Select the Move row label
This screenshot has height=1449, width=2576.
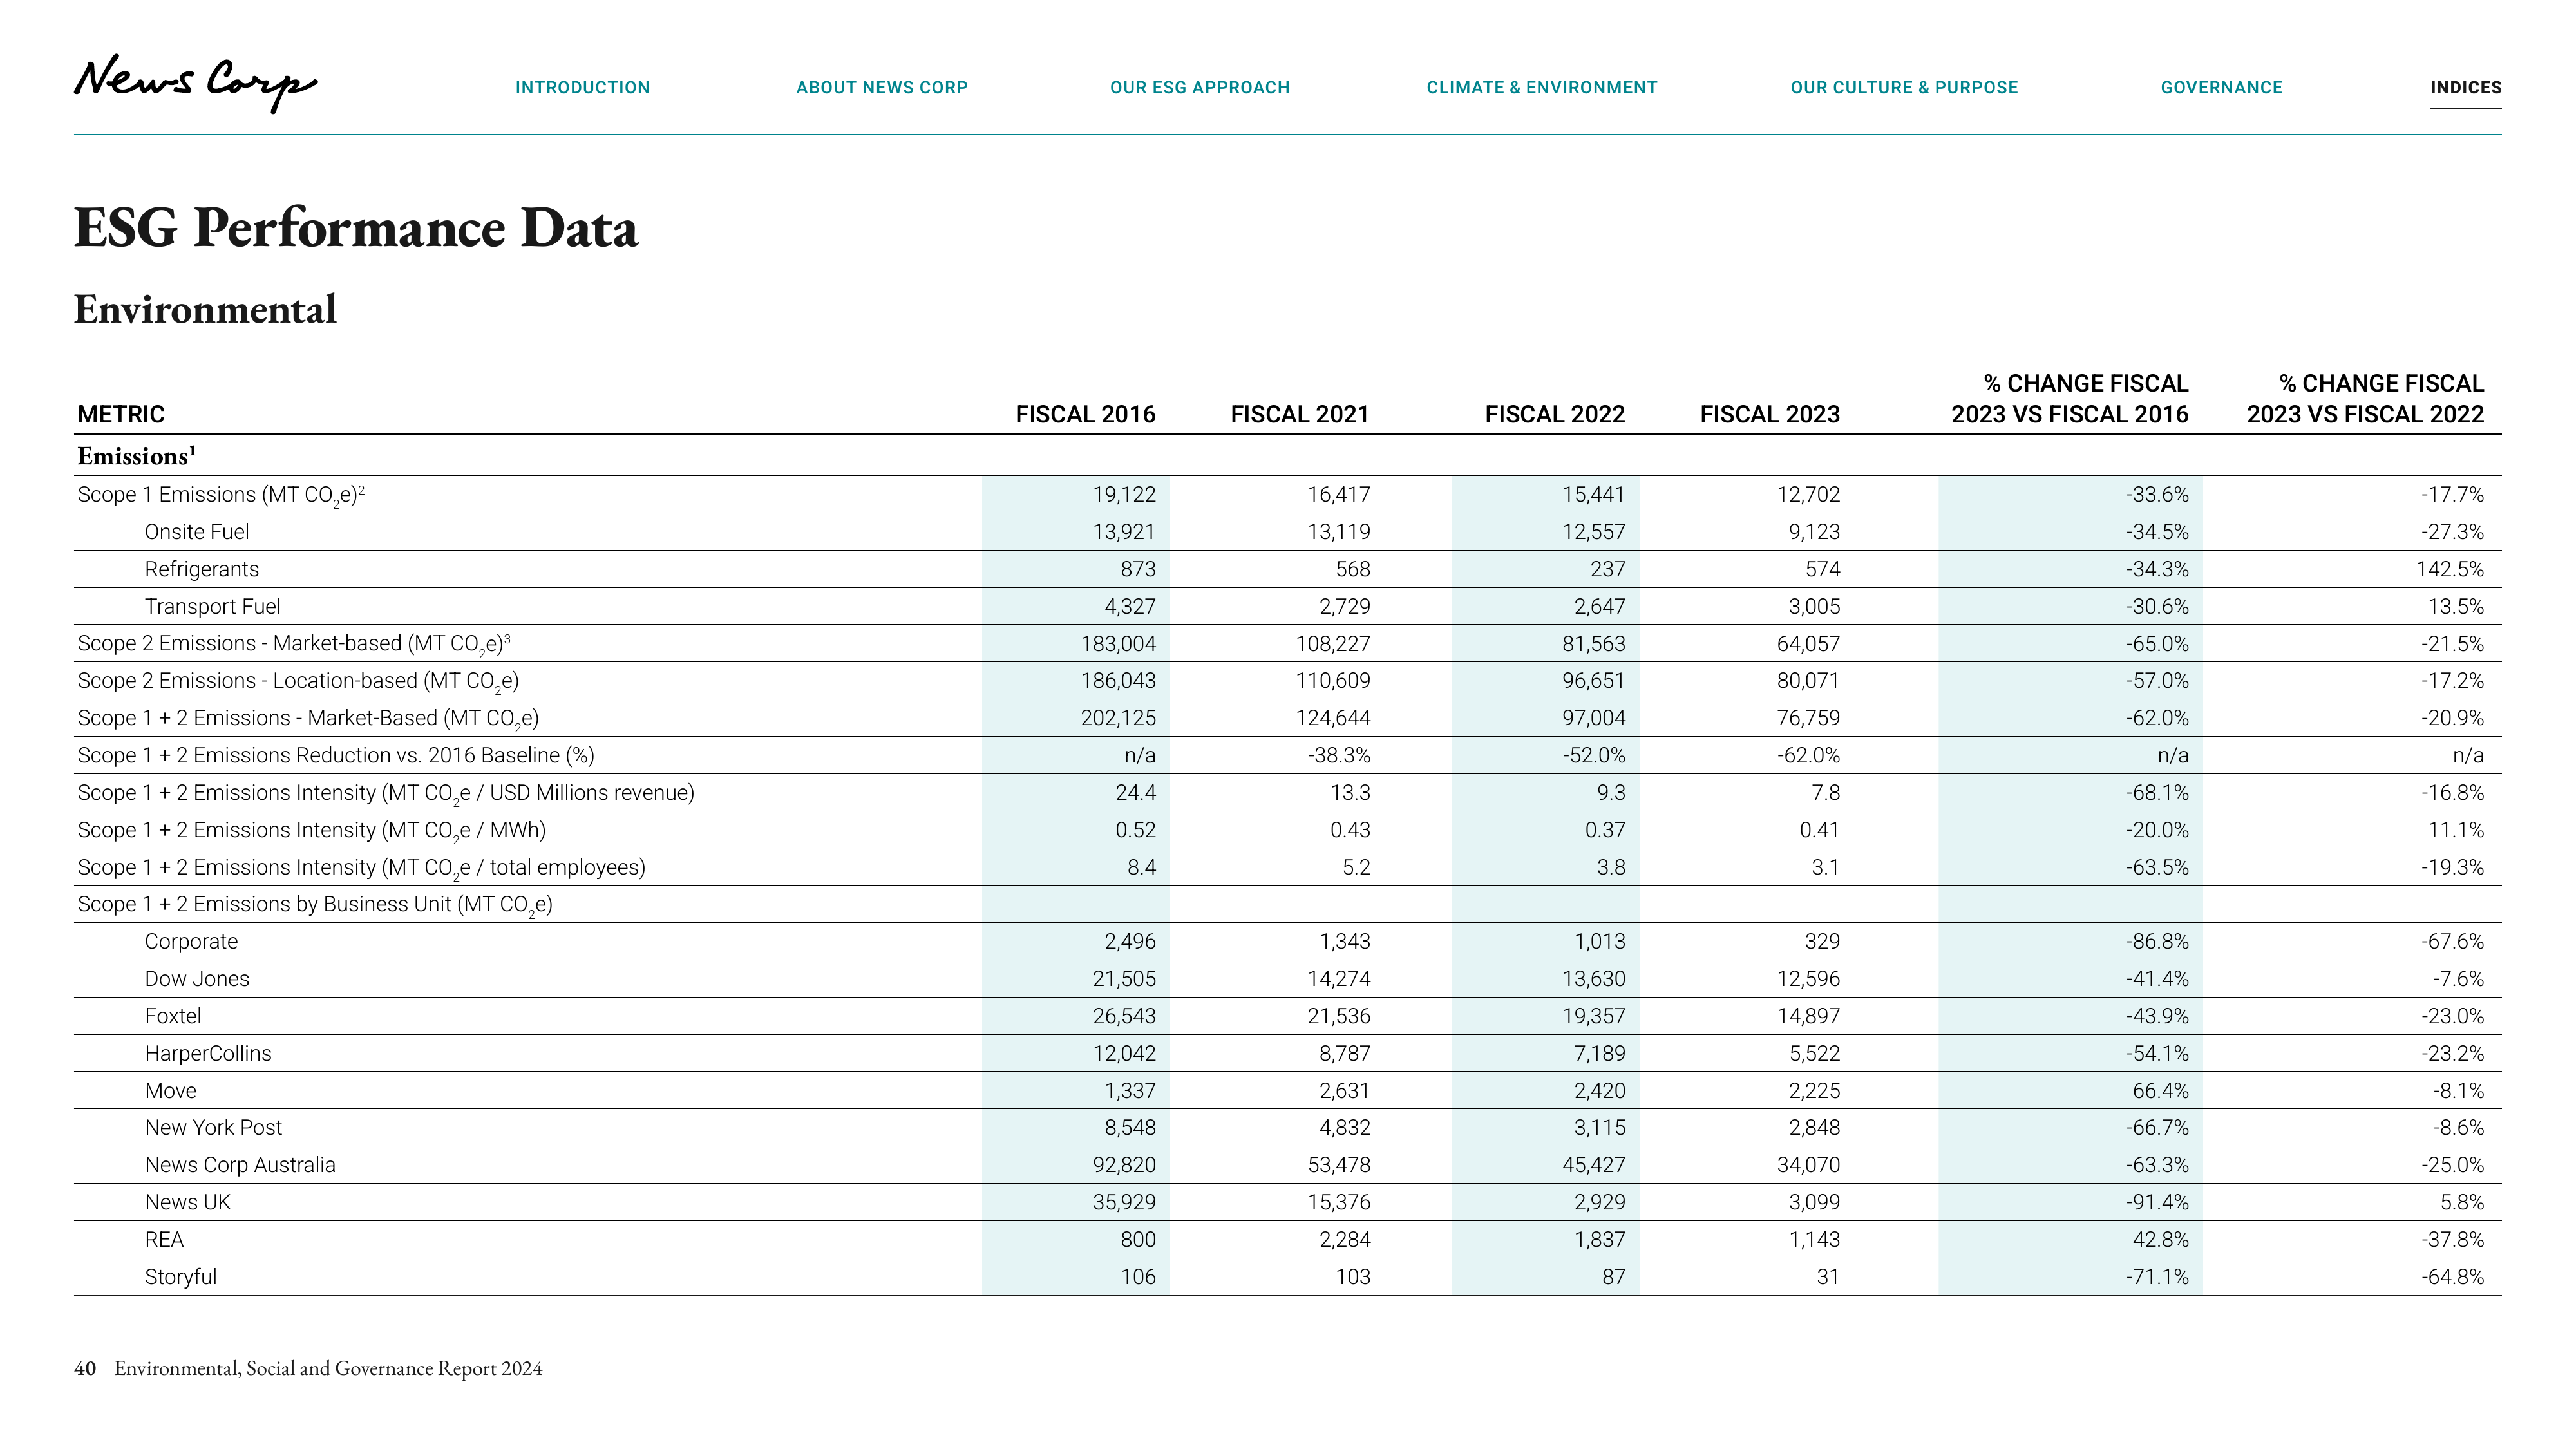171,1090
